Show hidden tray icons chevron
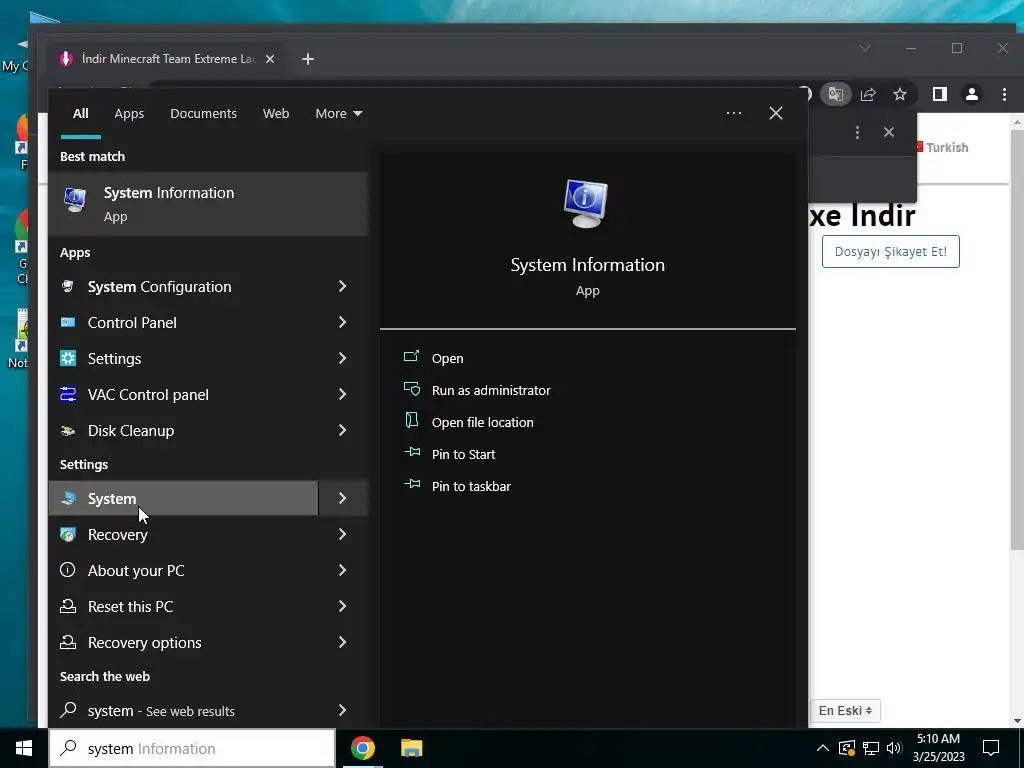This screenshot has width=1024, height=768. 823,748
